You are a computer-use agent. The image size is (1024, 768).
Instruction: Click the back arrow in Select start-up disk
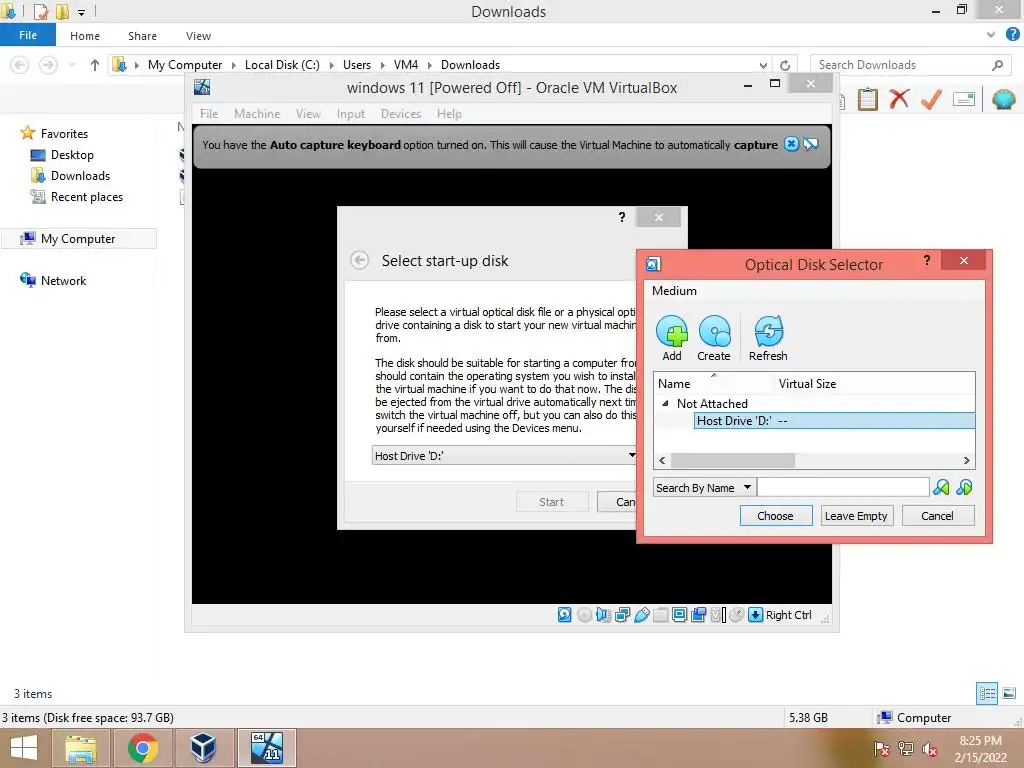click(359, 260)
